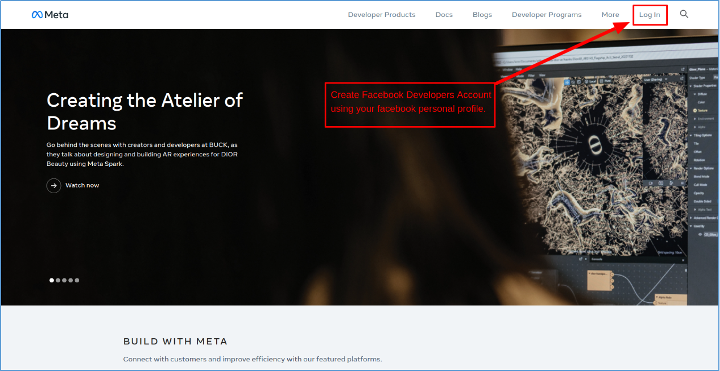Click the Log In link
Viewport: 720px width, 371px height.
pos(650,15)
